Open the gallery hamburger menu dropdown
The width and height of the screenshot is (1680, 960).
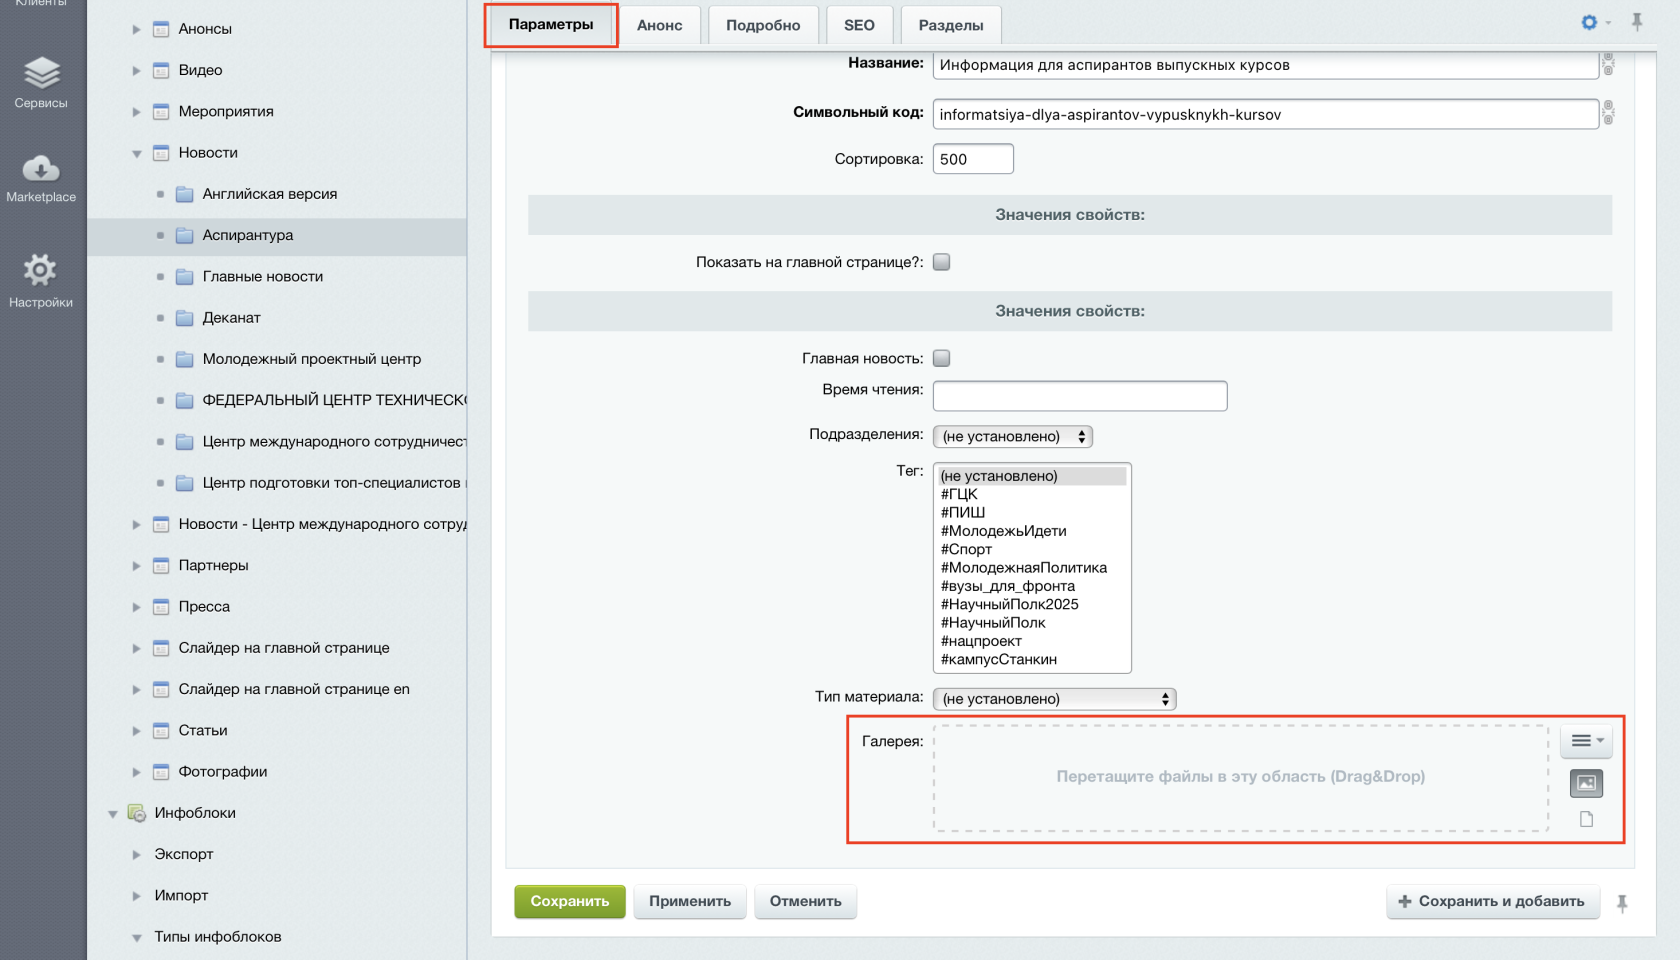point(1586,741)
